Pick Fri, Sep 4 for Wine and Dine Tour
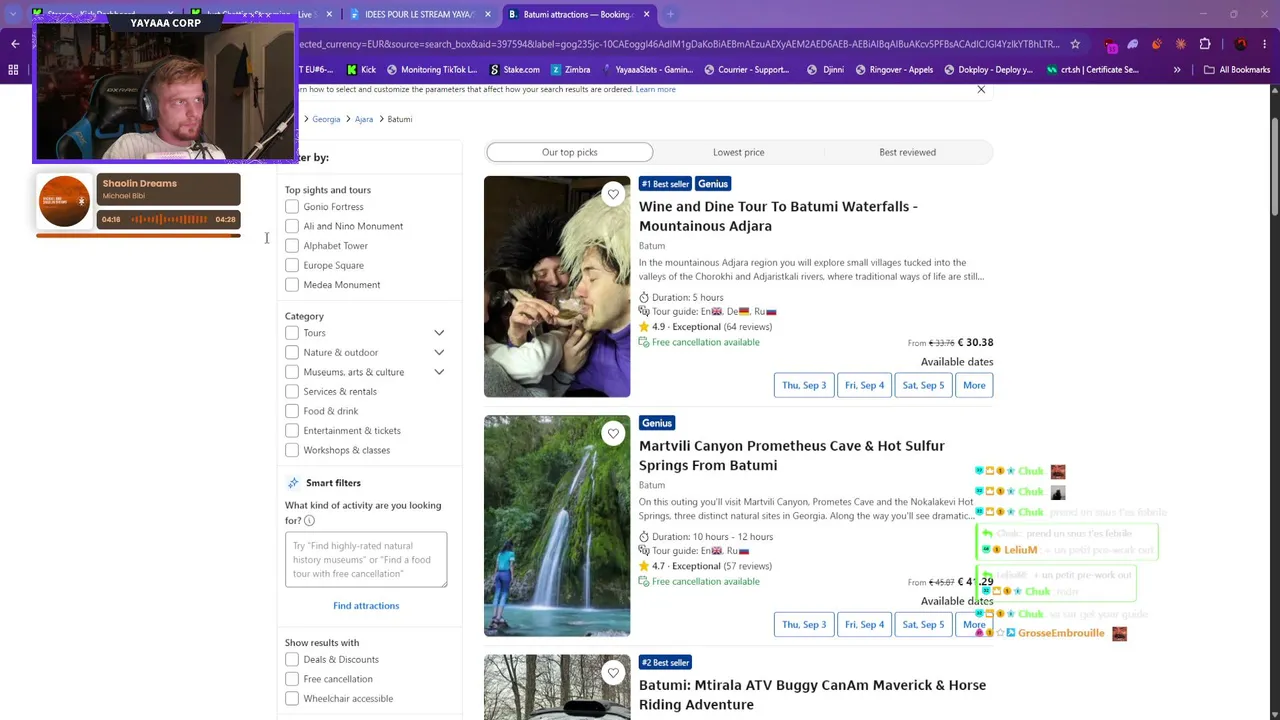Viewport: 1280px width, 720px height. pos(865,385)
